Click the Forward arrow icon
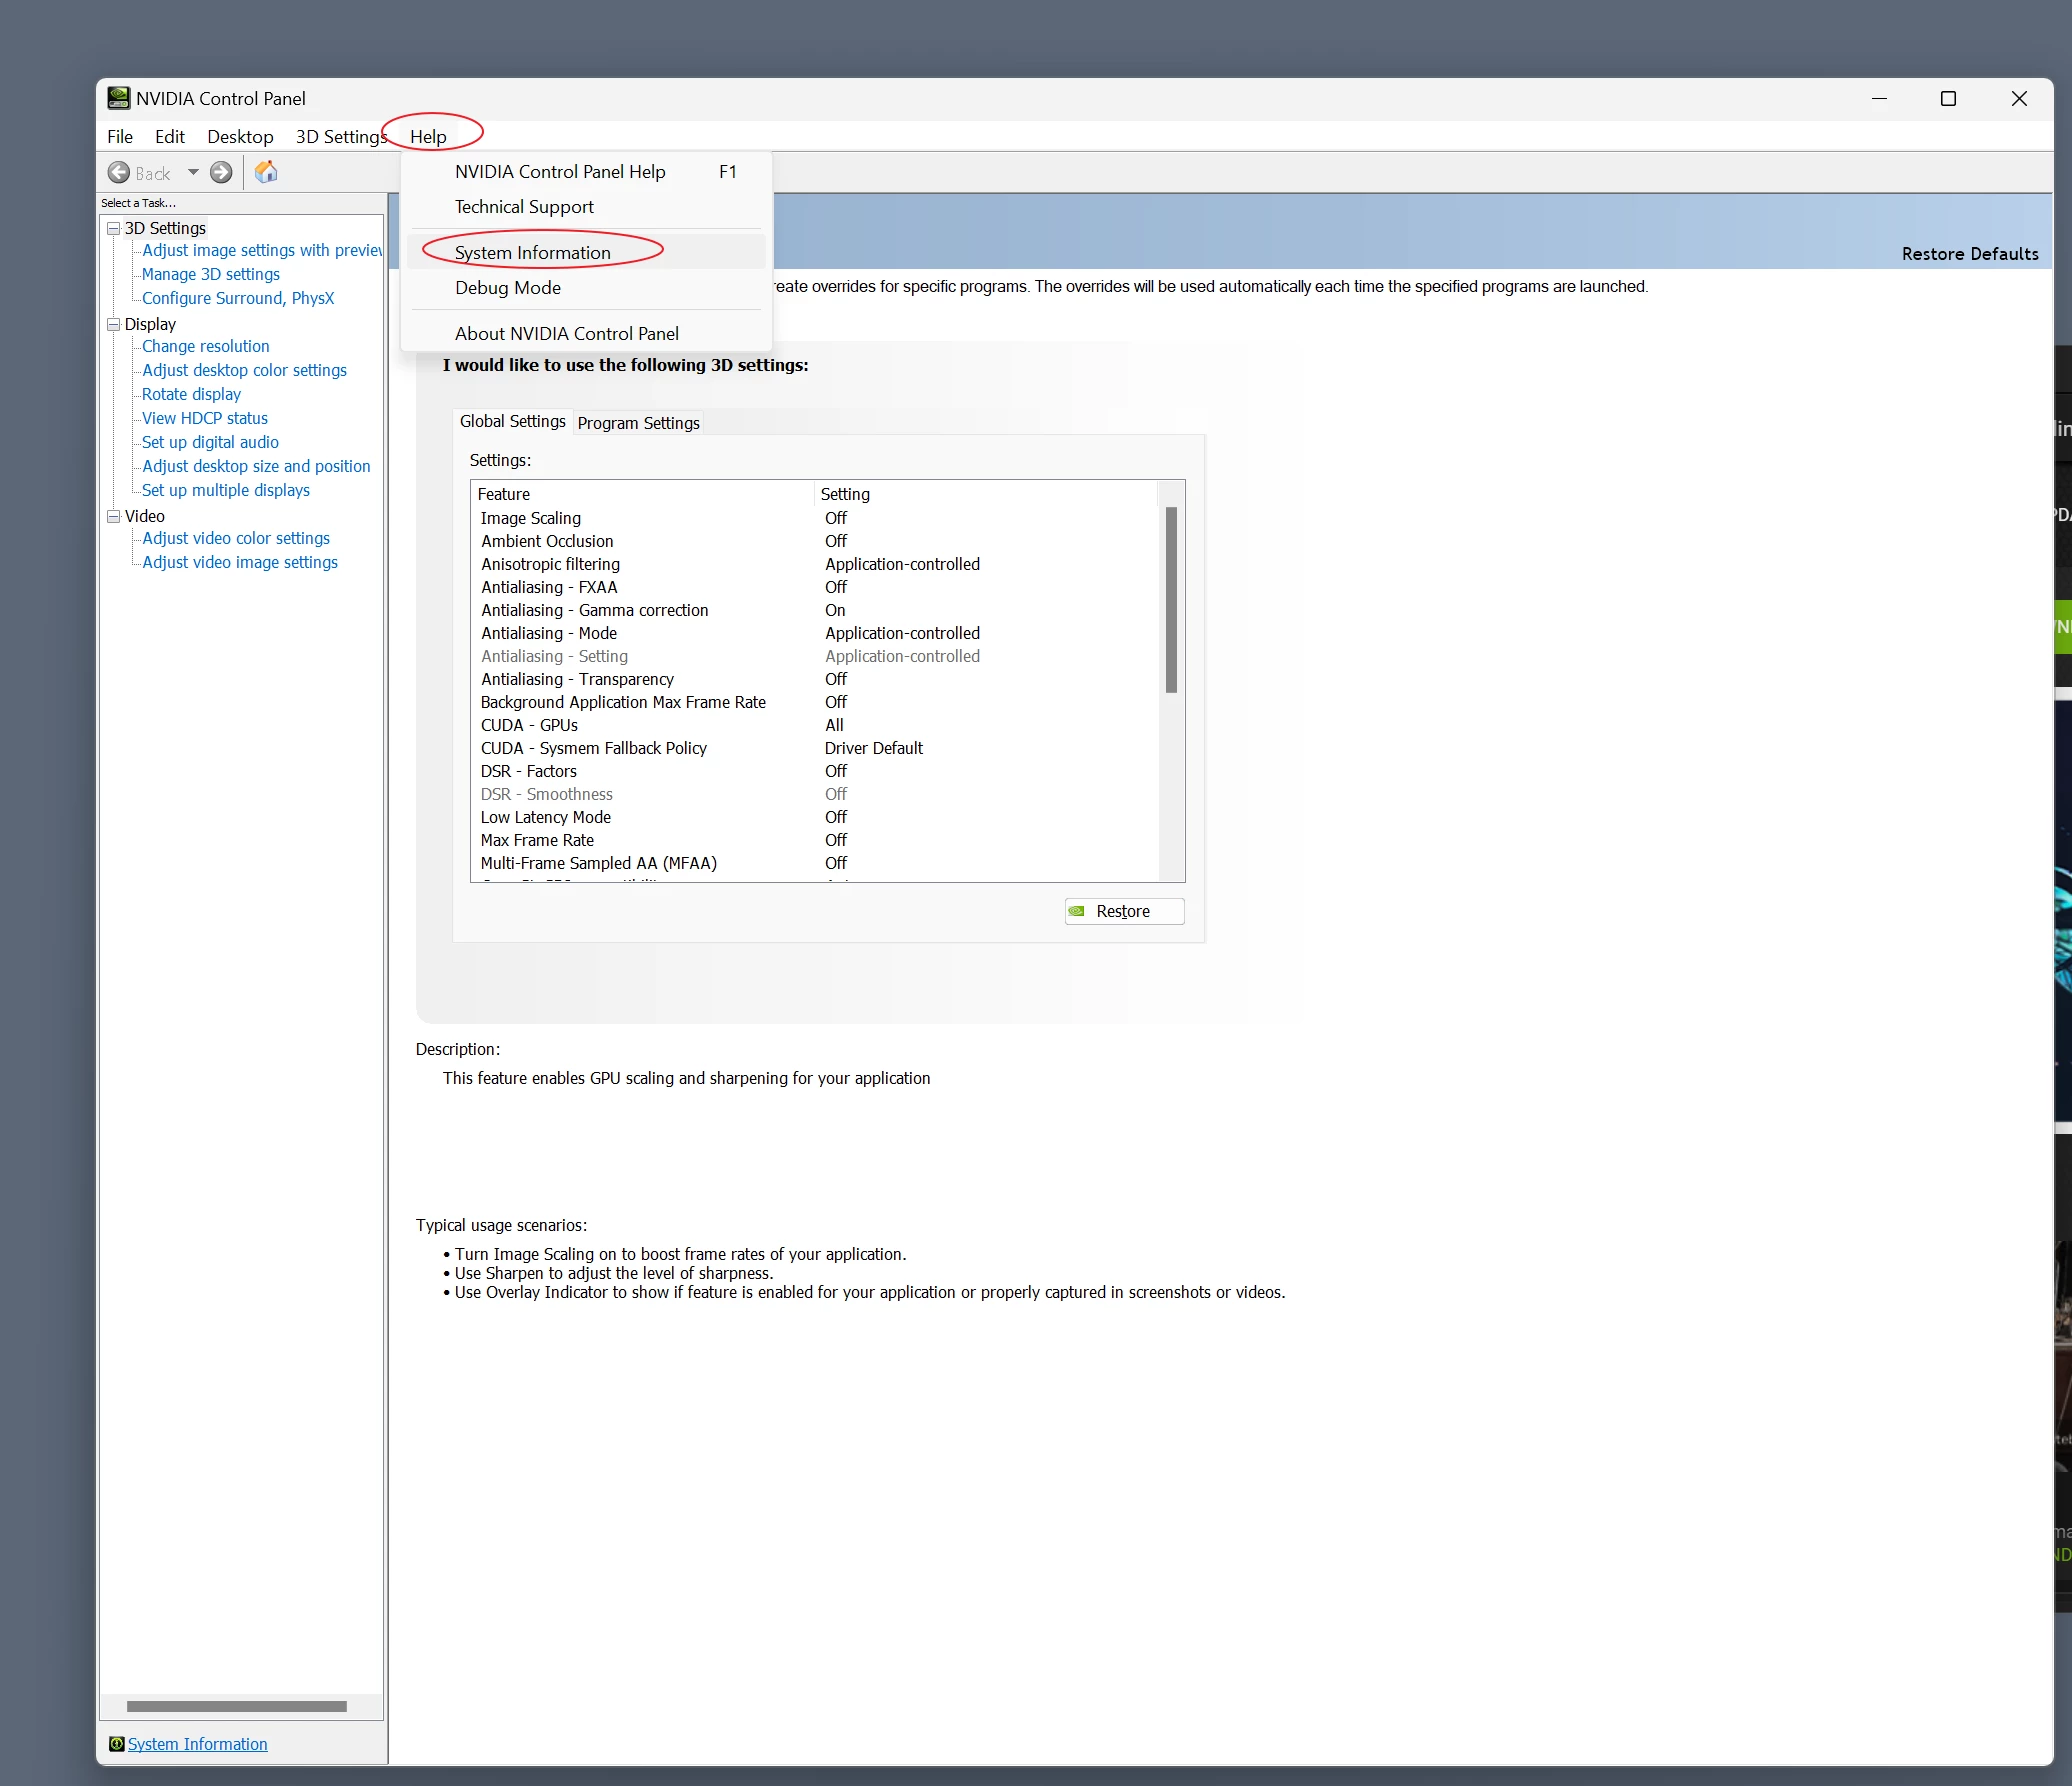 click(221, 173)
